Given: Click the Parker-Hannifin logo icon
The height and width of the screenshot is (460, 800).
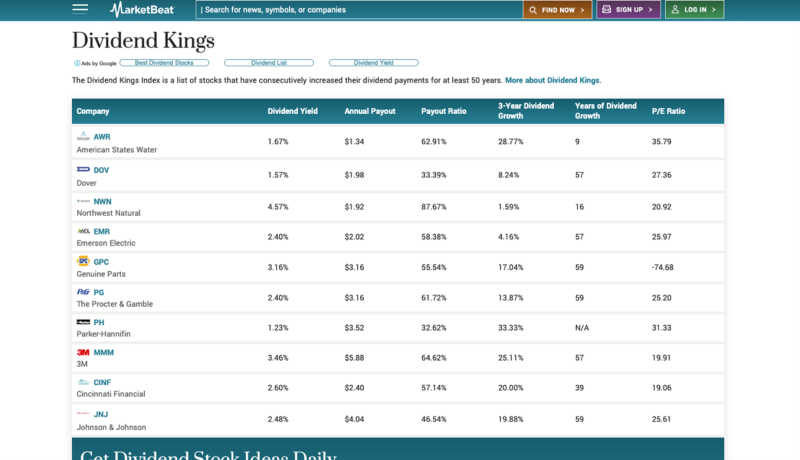Looking at the screenshot, I should pyautogui.click(x=83, y=322).
